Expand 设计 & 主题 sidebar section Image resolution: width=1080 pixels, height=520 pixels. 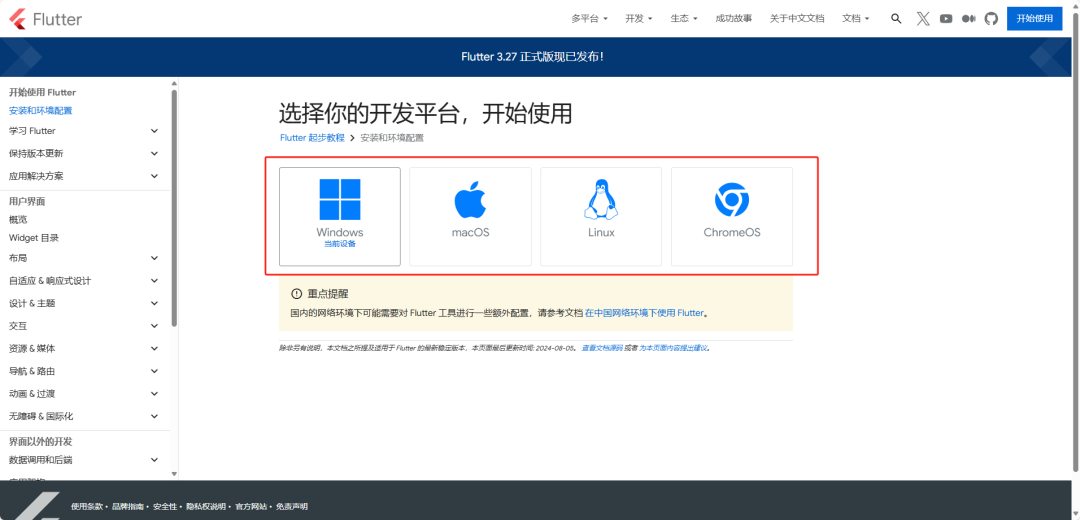(x=84, y=303)
